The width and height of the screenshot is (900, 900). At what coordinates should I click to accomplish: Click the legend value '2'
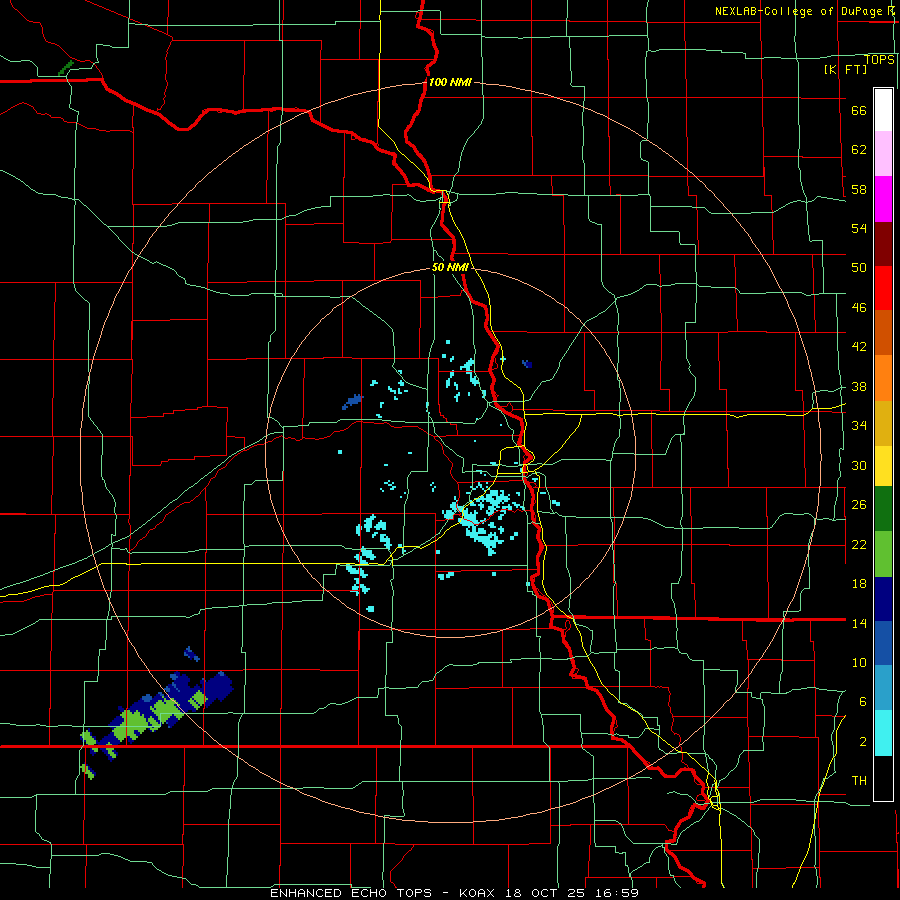(863, 741)
